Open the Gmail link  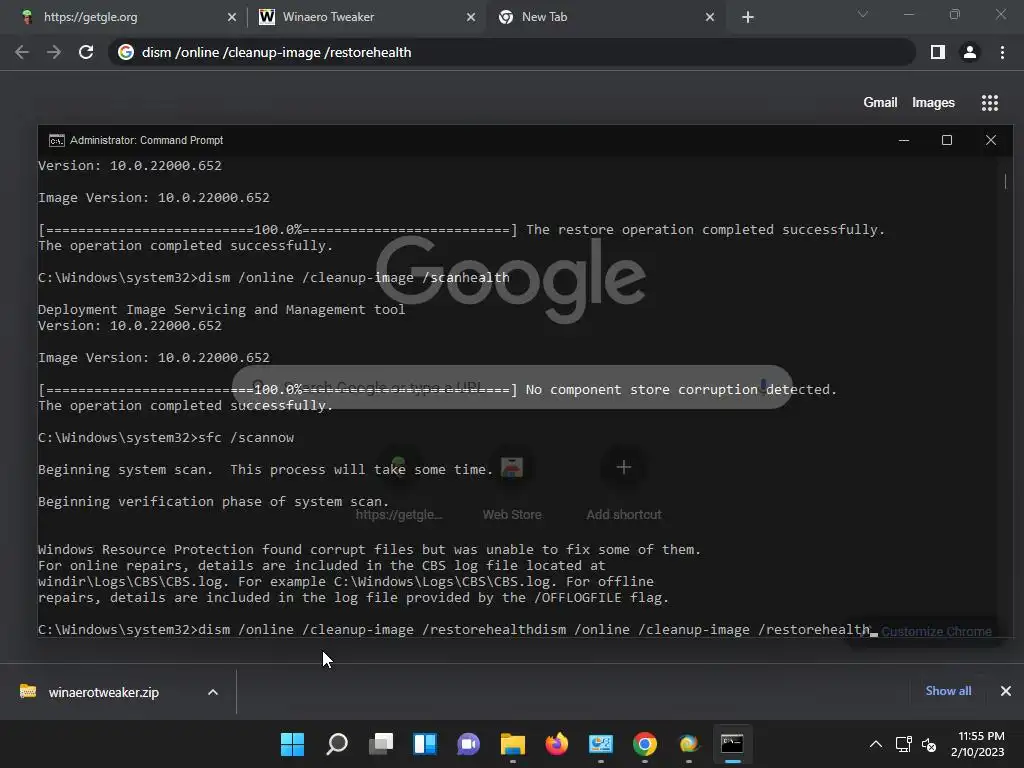click(x=880, y=103)
